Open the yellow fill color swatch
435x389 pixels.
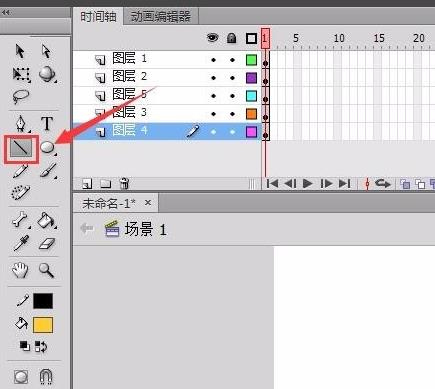tap(43, 325)
